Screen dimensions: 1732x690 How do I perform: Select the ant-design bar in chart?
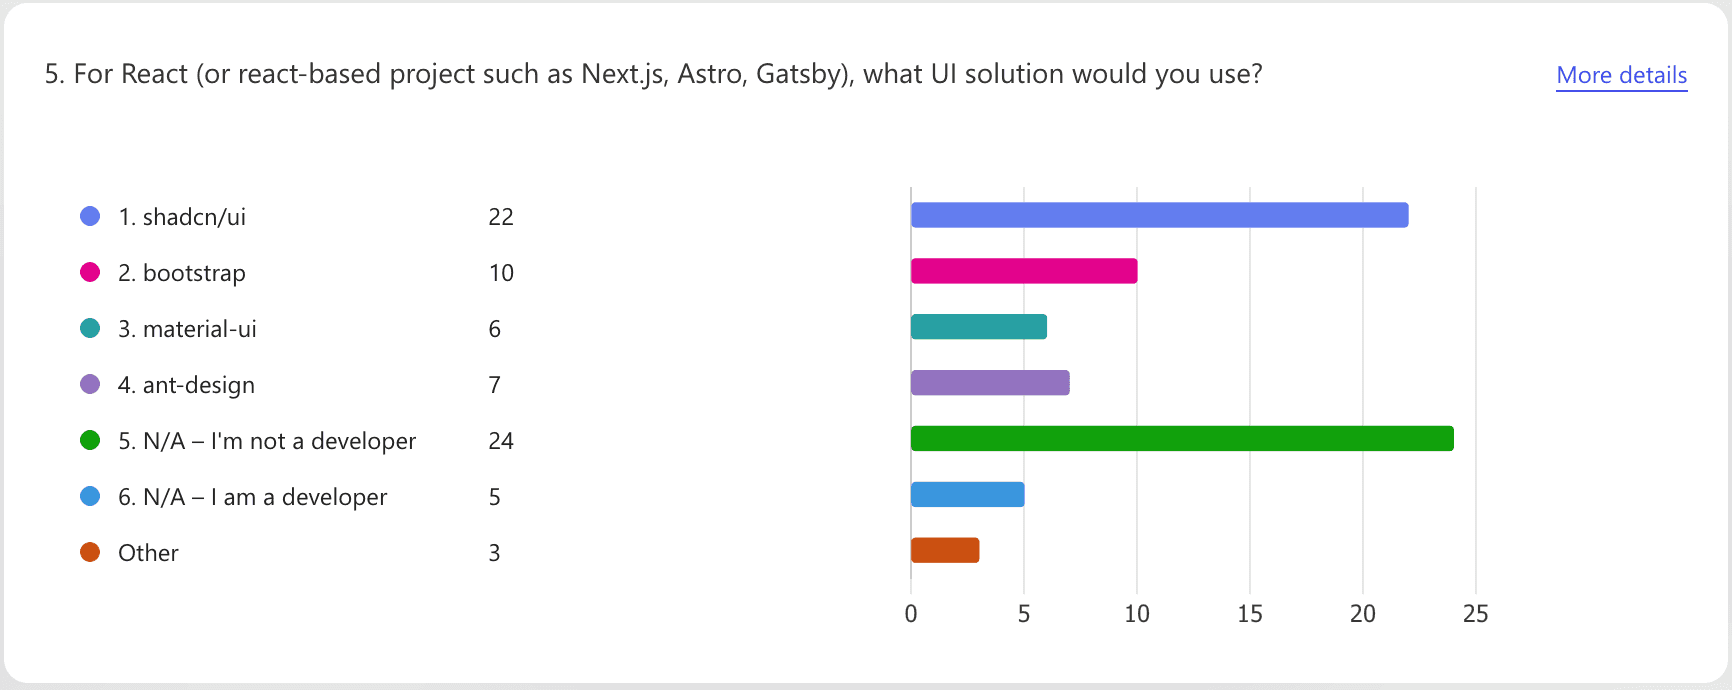(x=989, y=383)
